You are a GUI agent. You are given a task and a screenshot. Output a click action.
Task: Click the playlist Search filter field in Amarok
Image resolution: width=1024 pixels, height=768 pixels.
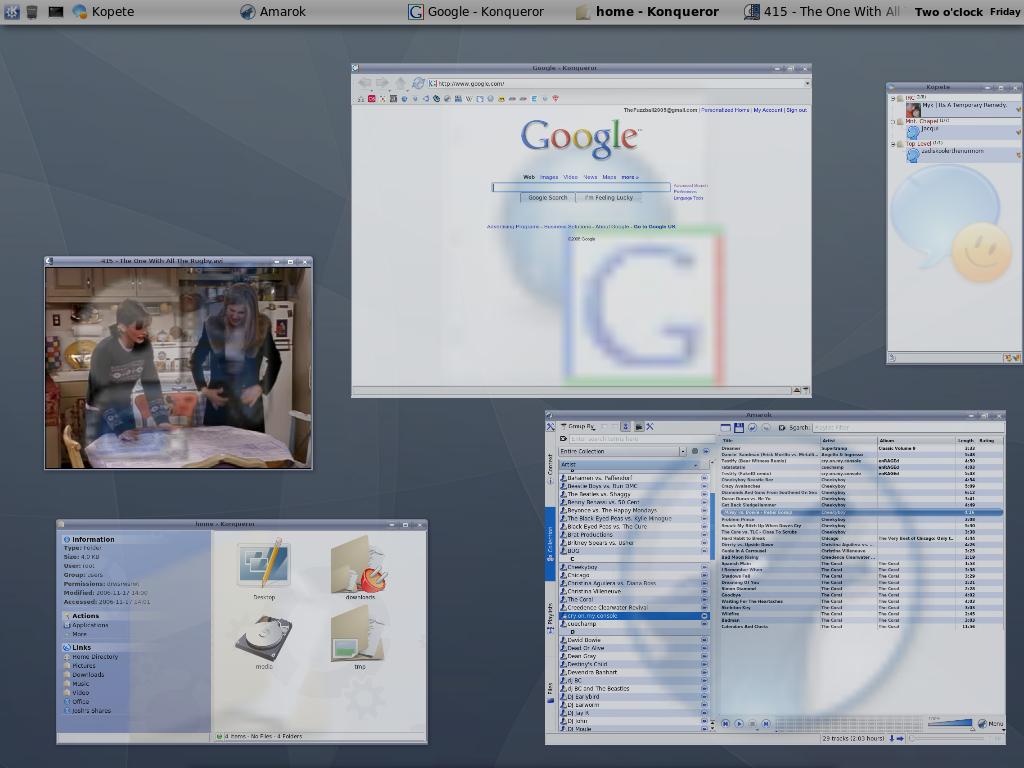coord(906,428)
